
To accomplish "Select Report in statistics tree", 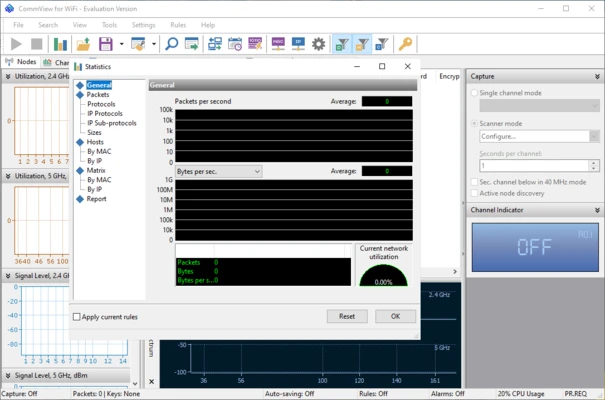I will [96, 199].
